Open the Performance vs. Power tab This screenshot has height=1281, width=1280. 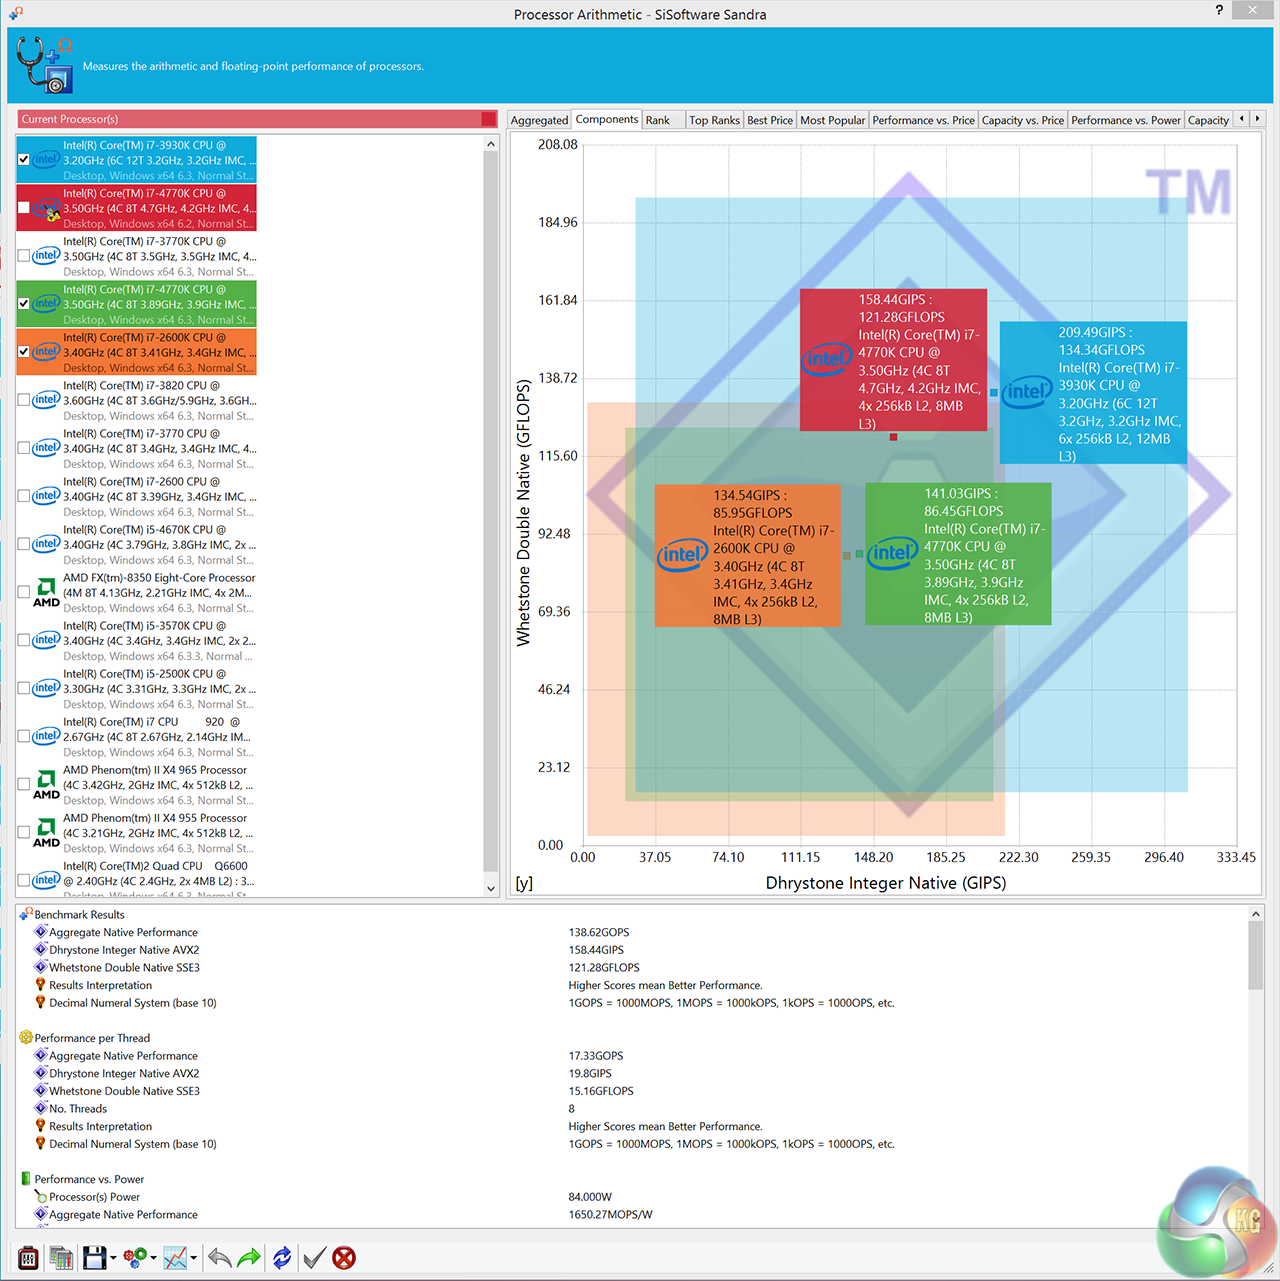point(1126,120)
